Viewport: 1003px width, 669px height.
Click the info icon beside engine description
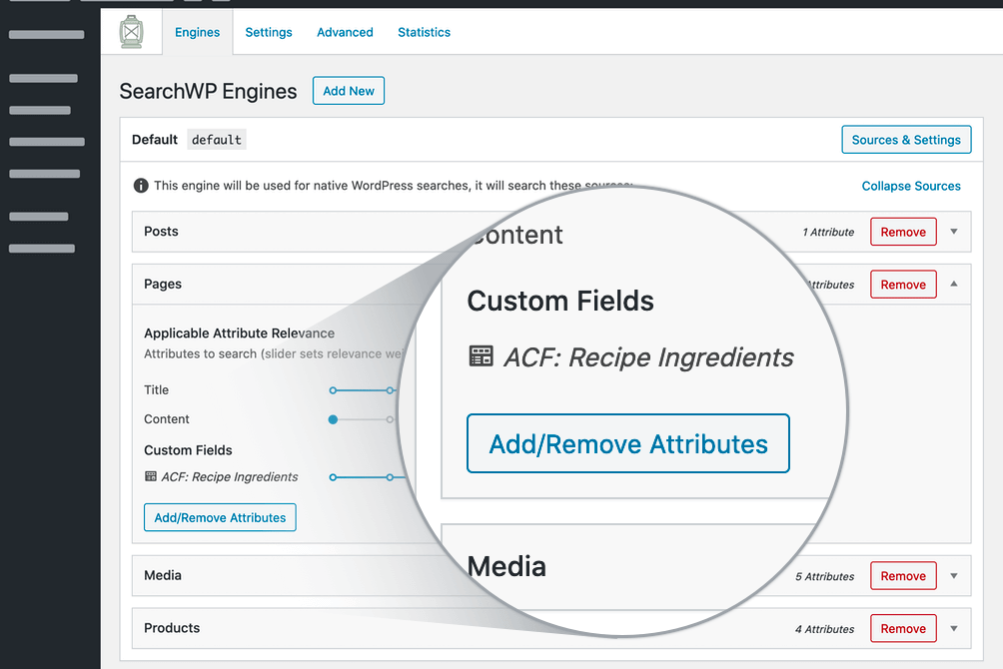pos(141,186)
